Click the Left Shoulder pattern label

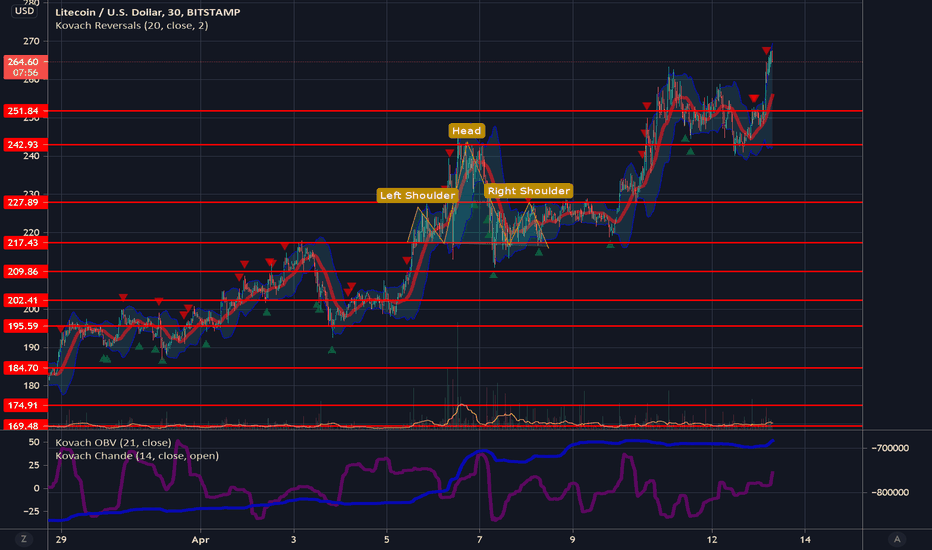pyautogui.click(x=418, y=195)
